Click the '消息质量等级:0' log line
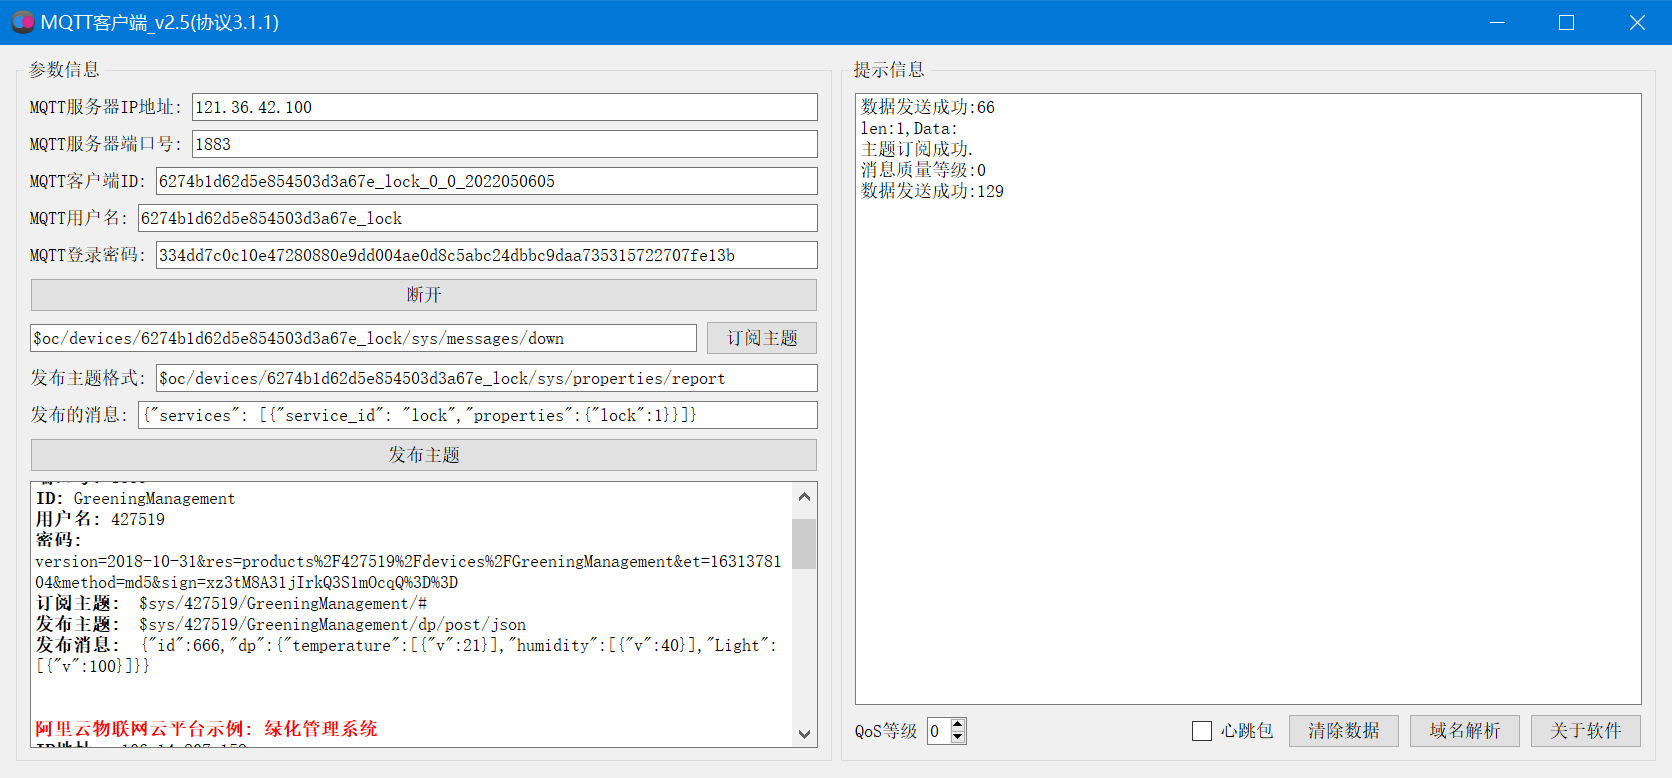Screen dimensions: 1672x778 click(x=923, y=170)
